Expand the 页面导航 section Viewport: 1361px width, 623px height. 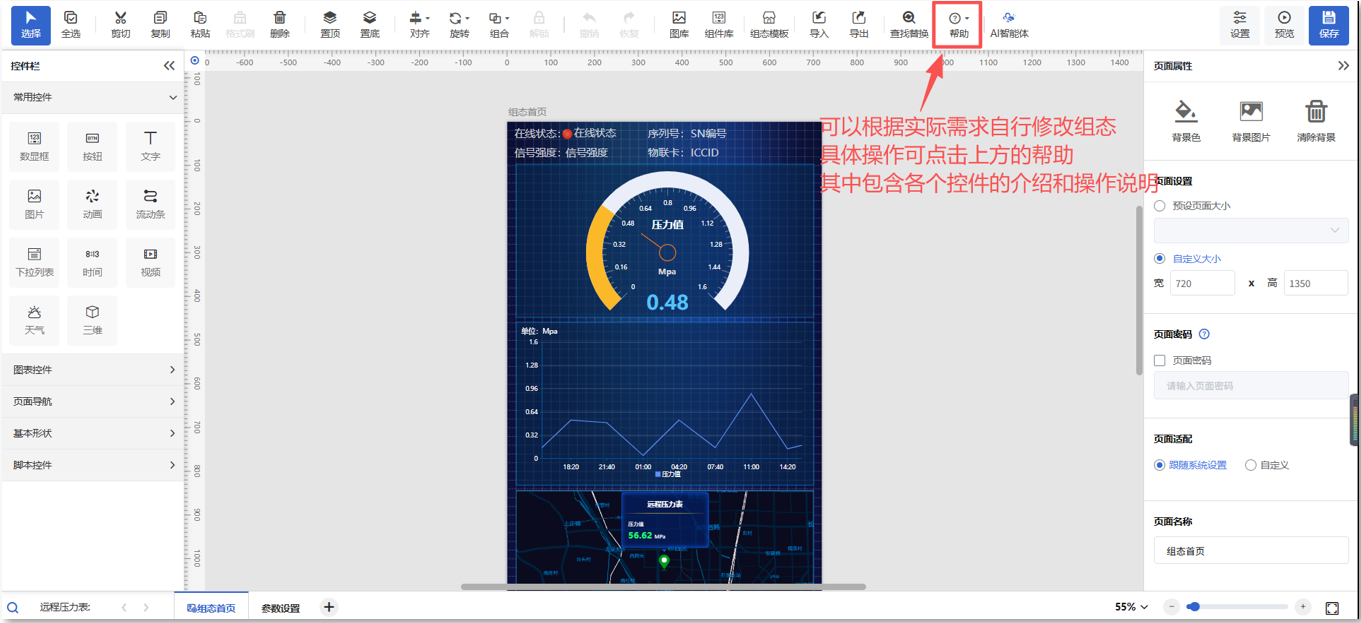pos(92,402)
